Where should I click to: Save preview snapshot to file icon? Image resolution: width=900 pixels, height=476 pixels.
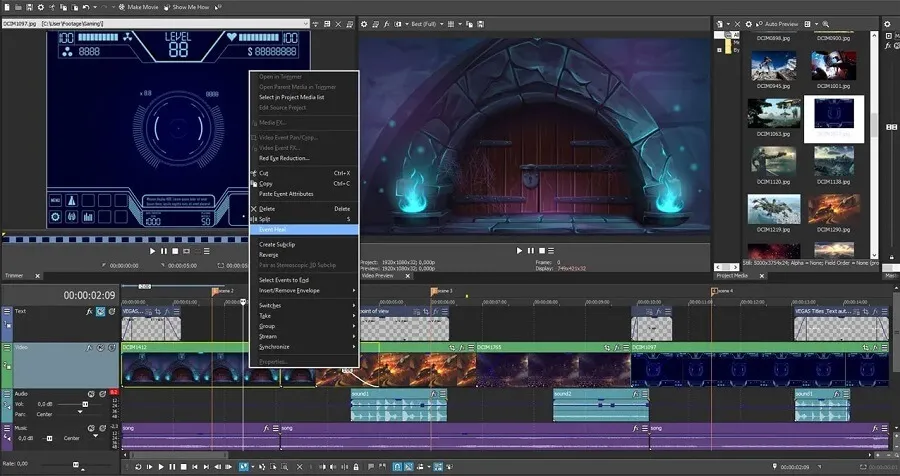(480, 24)
